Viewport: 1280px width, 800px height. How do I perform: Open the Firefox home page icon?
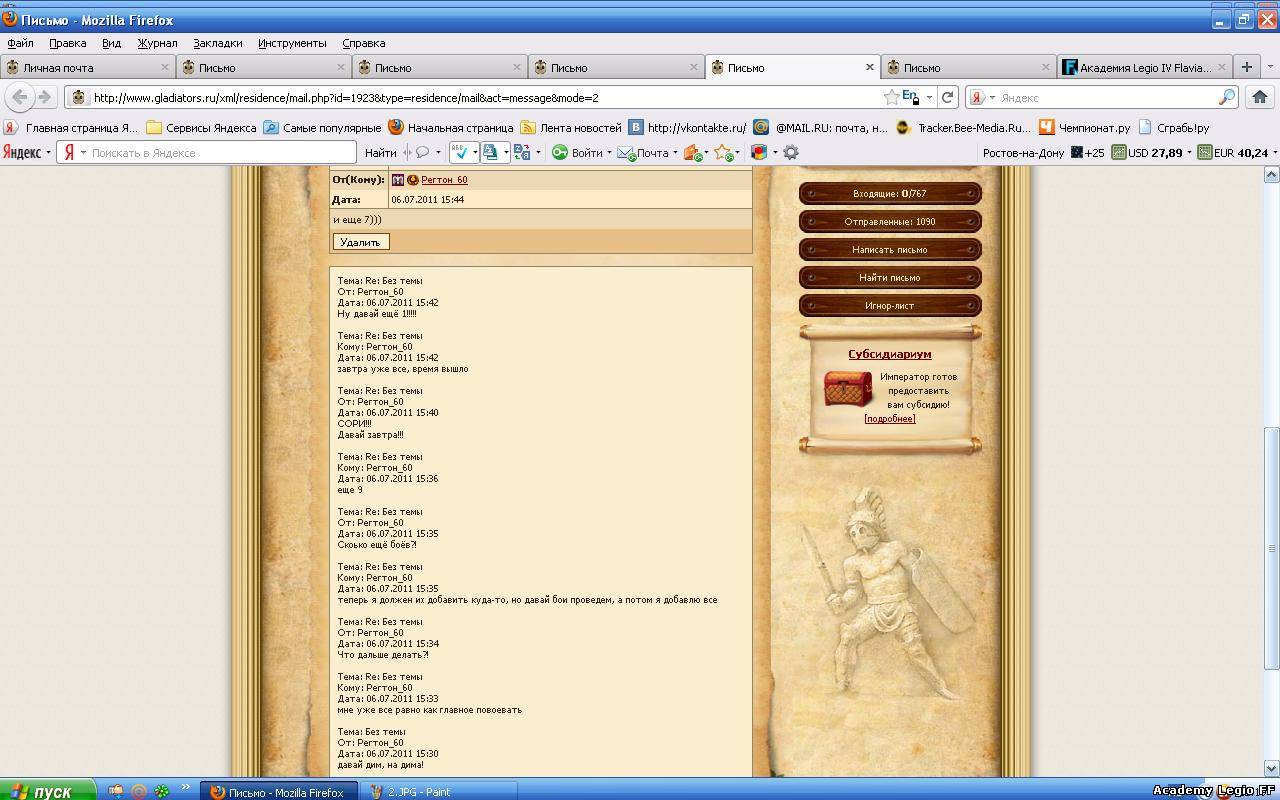click(x=1260, y=97)
